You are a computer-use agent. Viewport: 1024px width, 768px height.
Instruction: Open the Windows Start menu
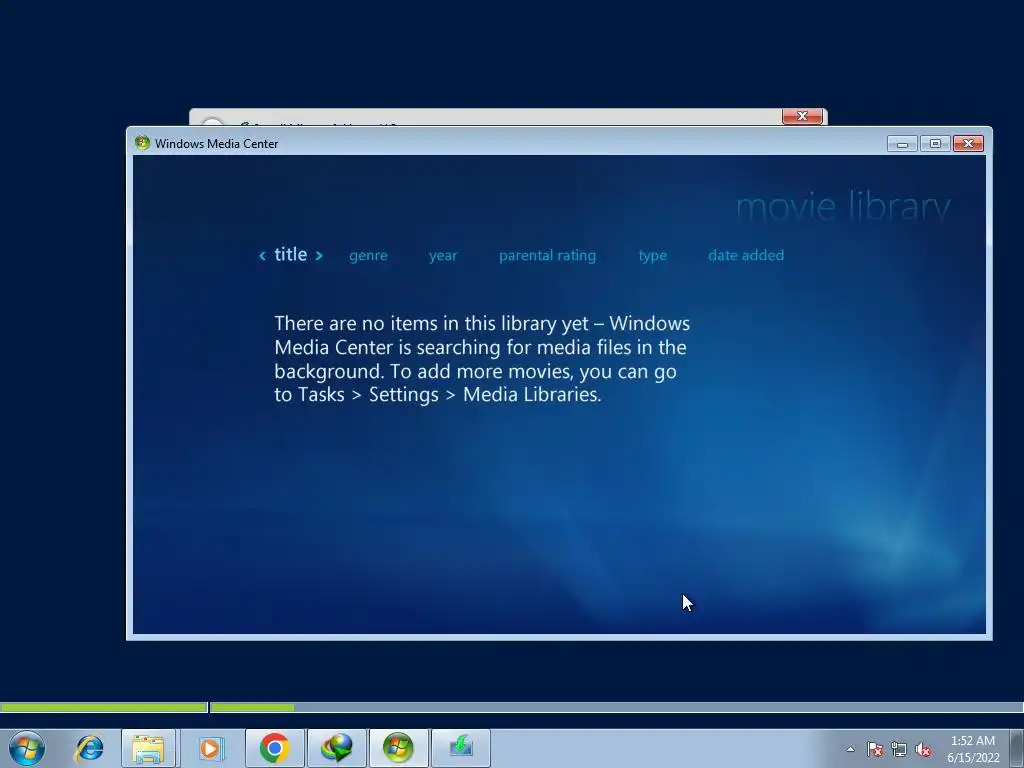click(x=27, y=748)
